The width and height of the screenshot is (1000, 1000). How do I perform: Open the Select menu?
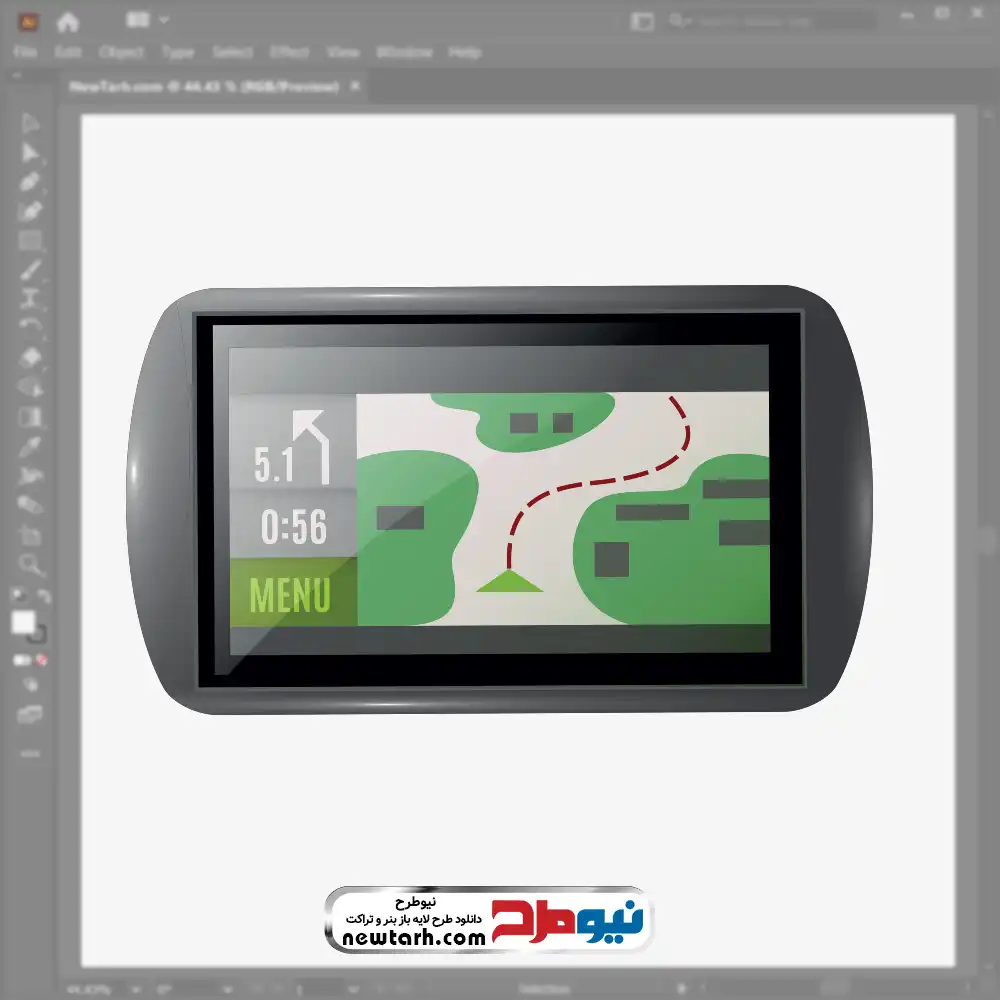(x=232, y=52)
